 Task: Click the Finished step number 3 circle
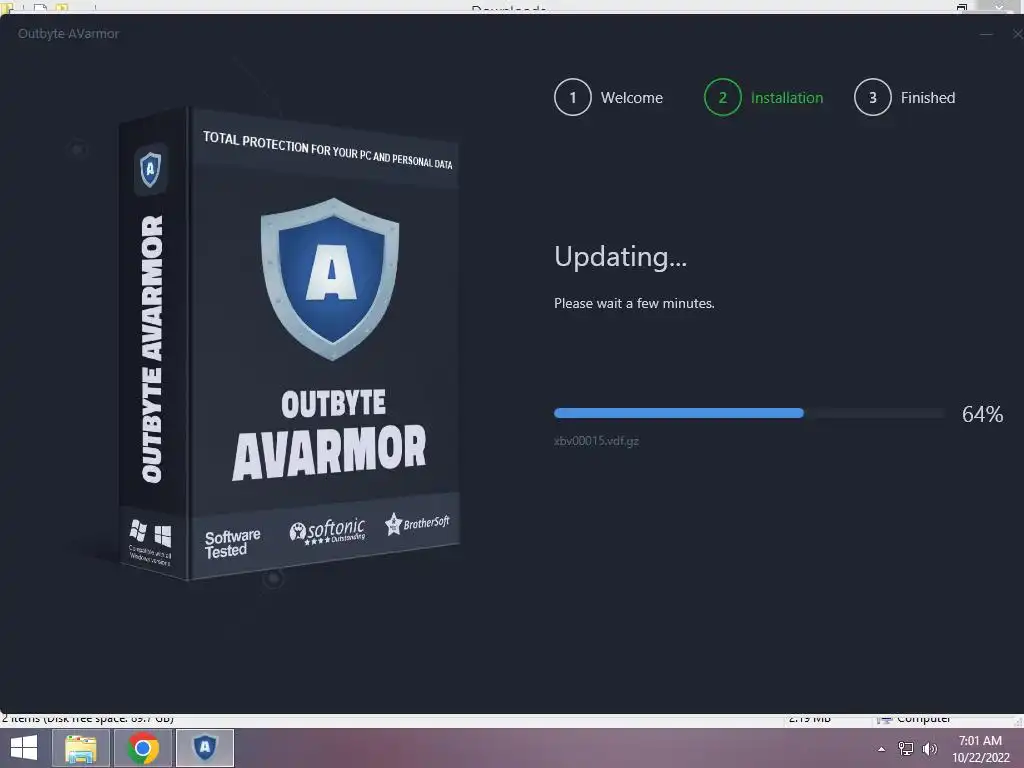872,97
